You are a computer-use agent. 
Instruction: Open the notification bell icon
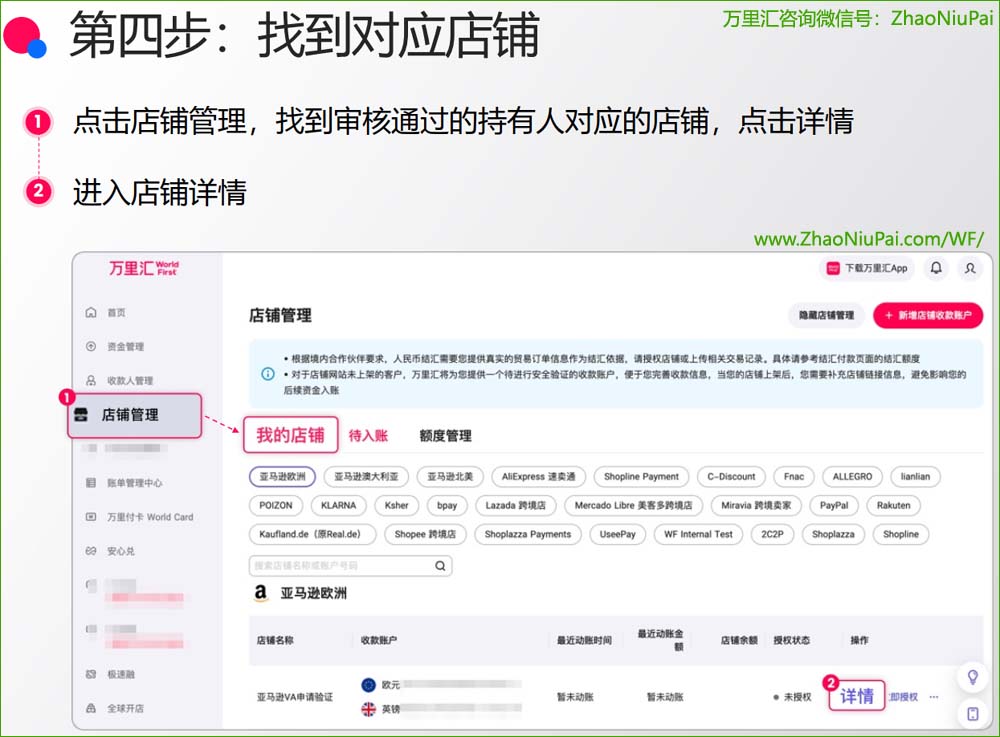coord(936,268)
